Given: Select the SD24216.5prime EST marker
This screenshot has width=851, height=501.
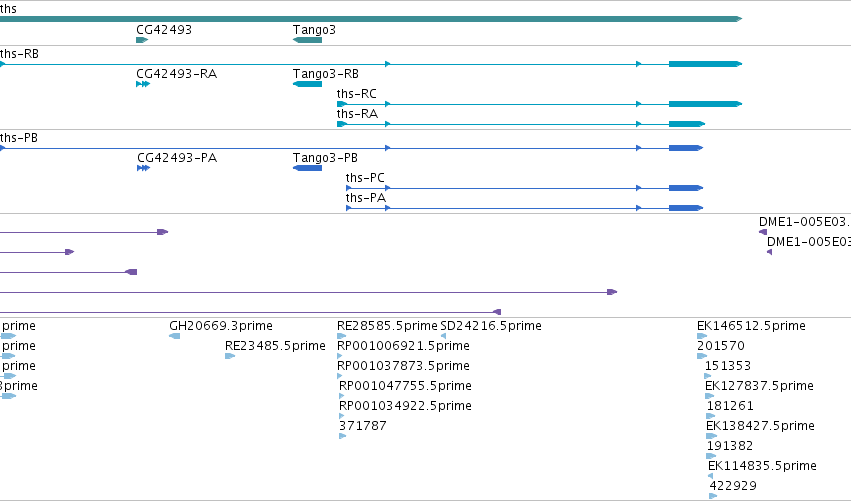Looking at the screenshot, I should coord(443,336).
